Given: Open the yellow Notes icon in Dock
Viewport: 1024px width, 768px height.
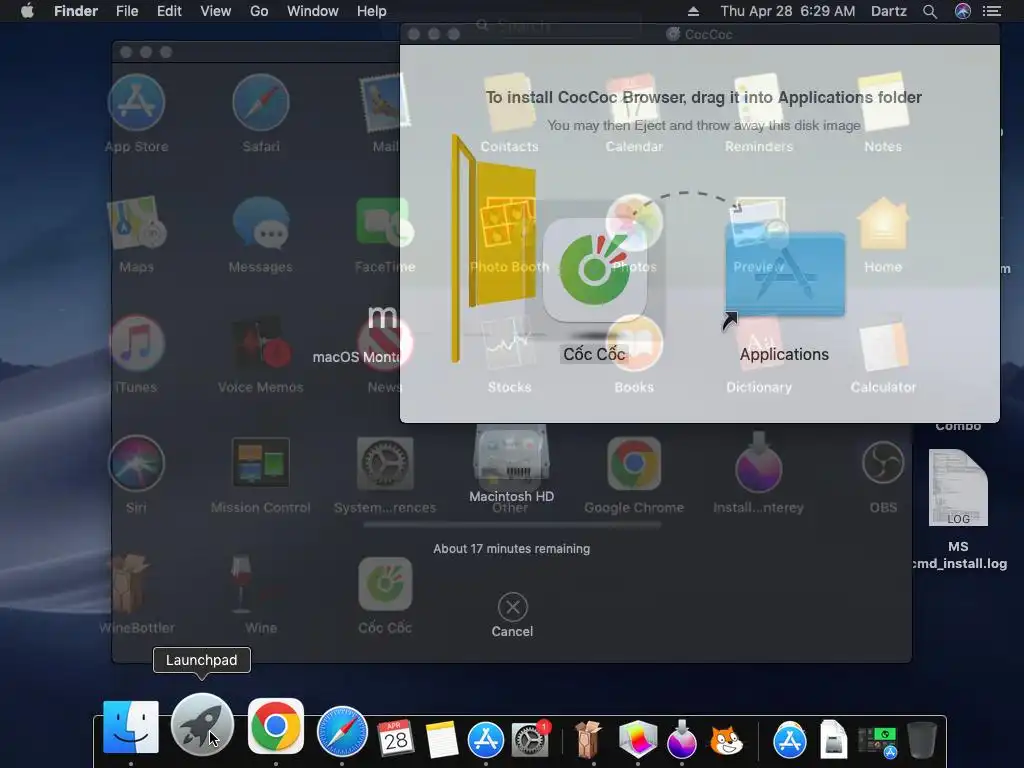Looking at the screenshot, I should [441, 739].
